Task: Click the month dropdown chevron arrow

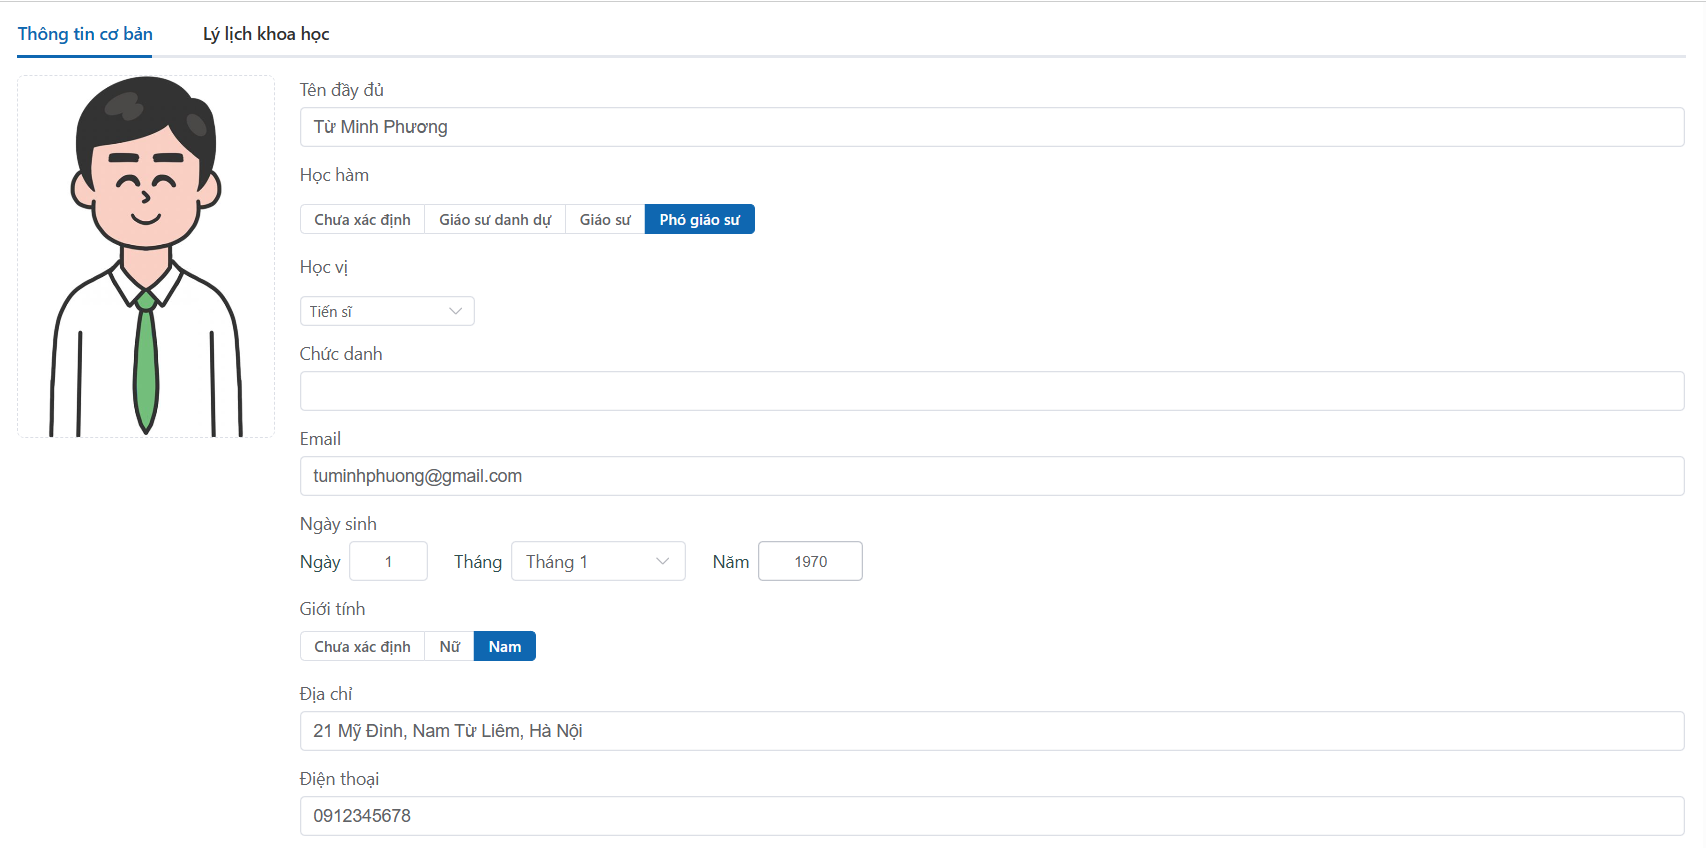Action: coord(662,562)
